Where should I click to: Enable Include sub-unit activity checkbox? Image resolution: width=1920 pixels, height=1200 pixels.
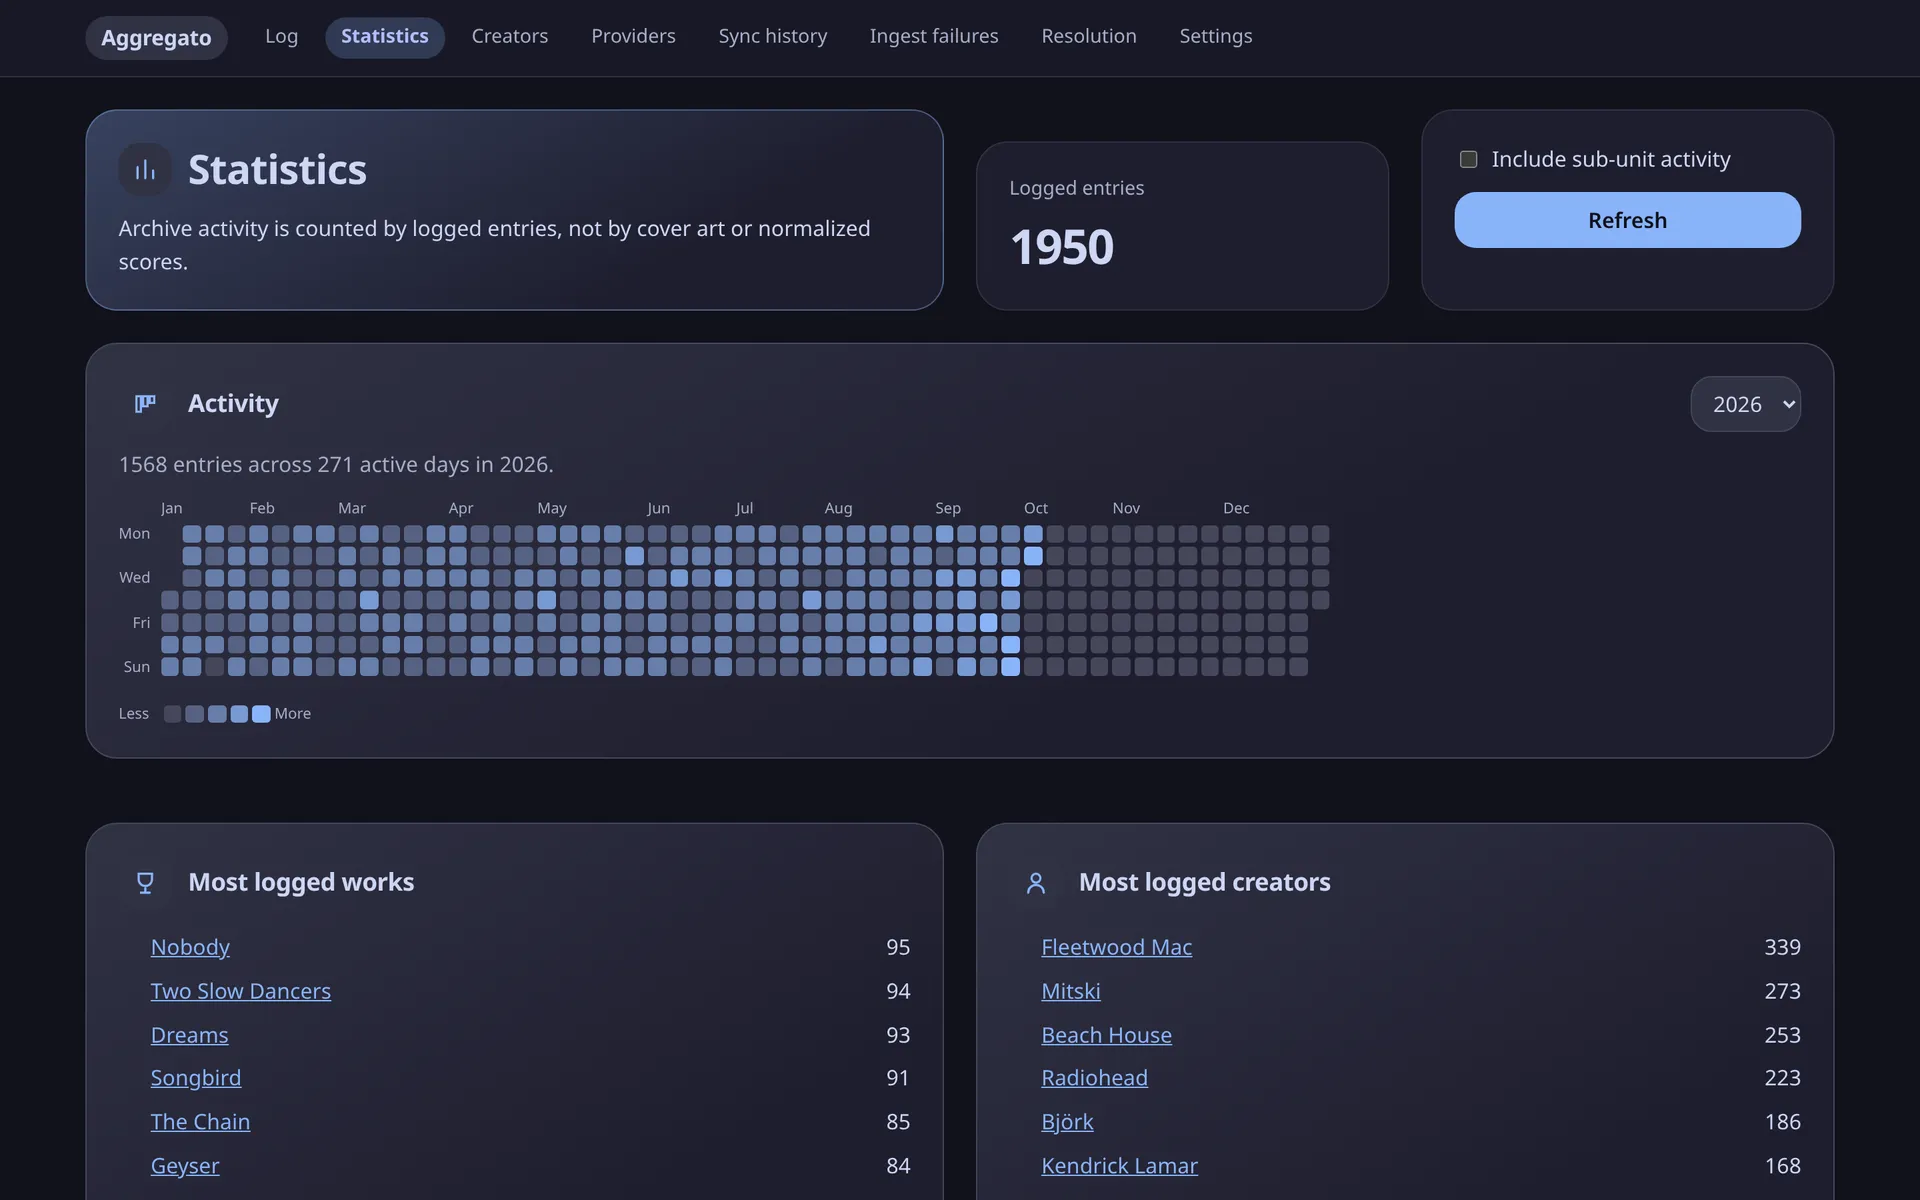[x=1468, y=159]
